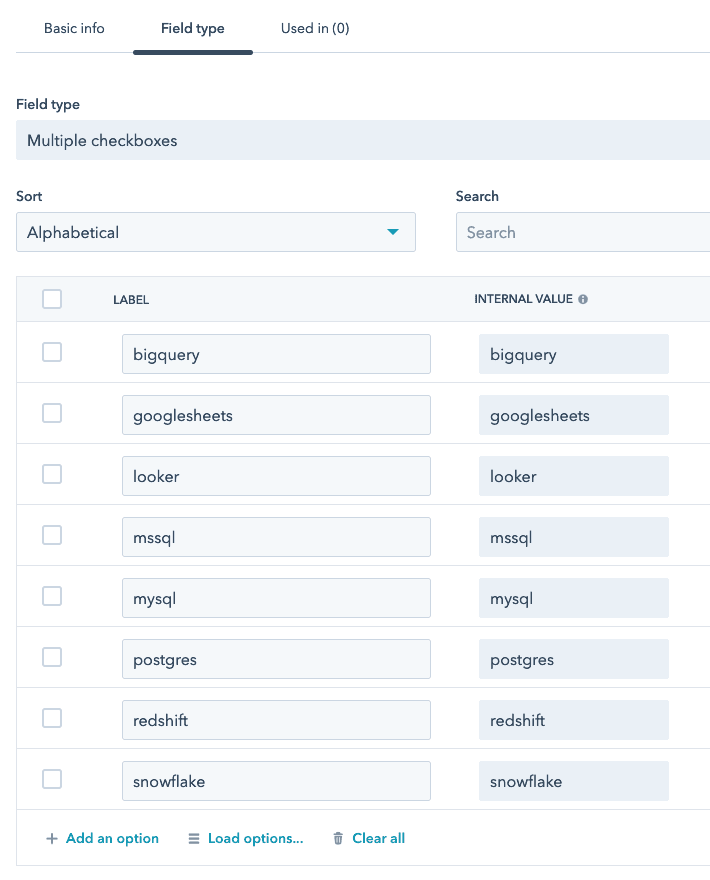The width and height of the screenshot is (710, 880).
Task: Click the info icon beside Internal Value
Action: point(583,299)
